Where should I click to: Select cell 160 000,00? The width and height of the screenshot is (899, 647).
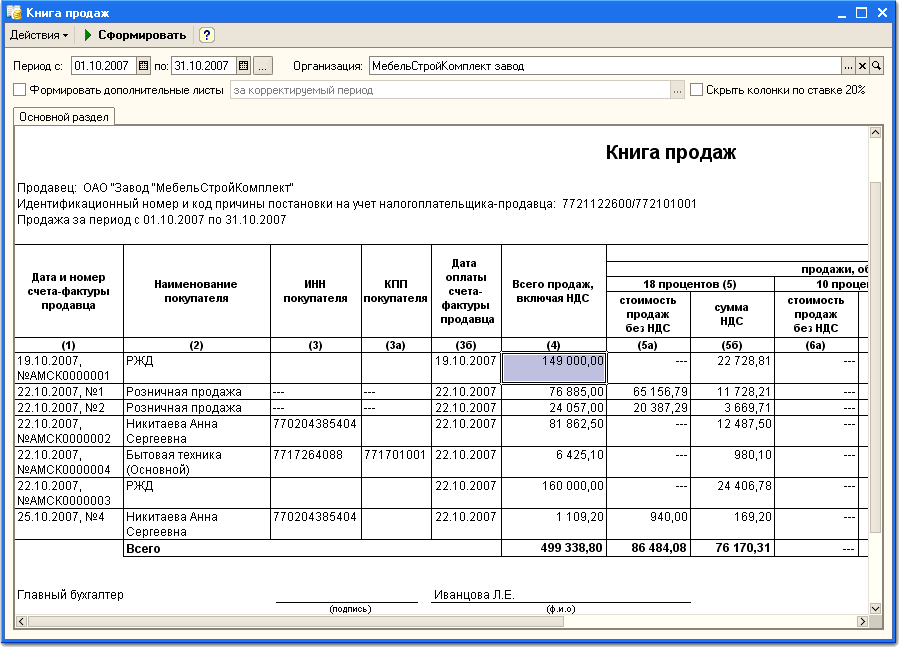554,493
